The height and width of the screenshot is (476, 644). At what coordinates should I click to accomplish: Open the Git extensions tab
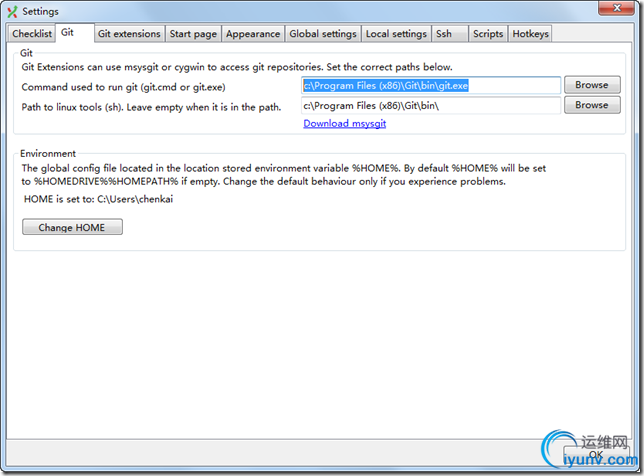pos(129,34)
